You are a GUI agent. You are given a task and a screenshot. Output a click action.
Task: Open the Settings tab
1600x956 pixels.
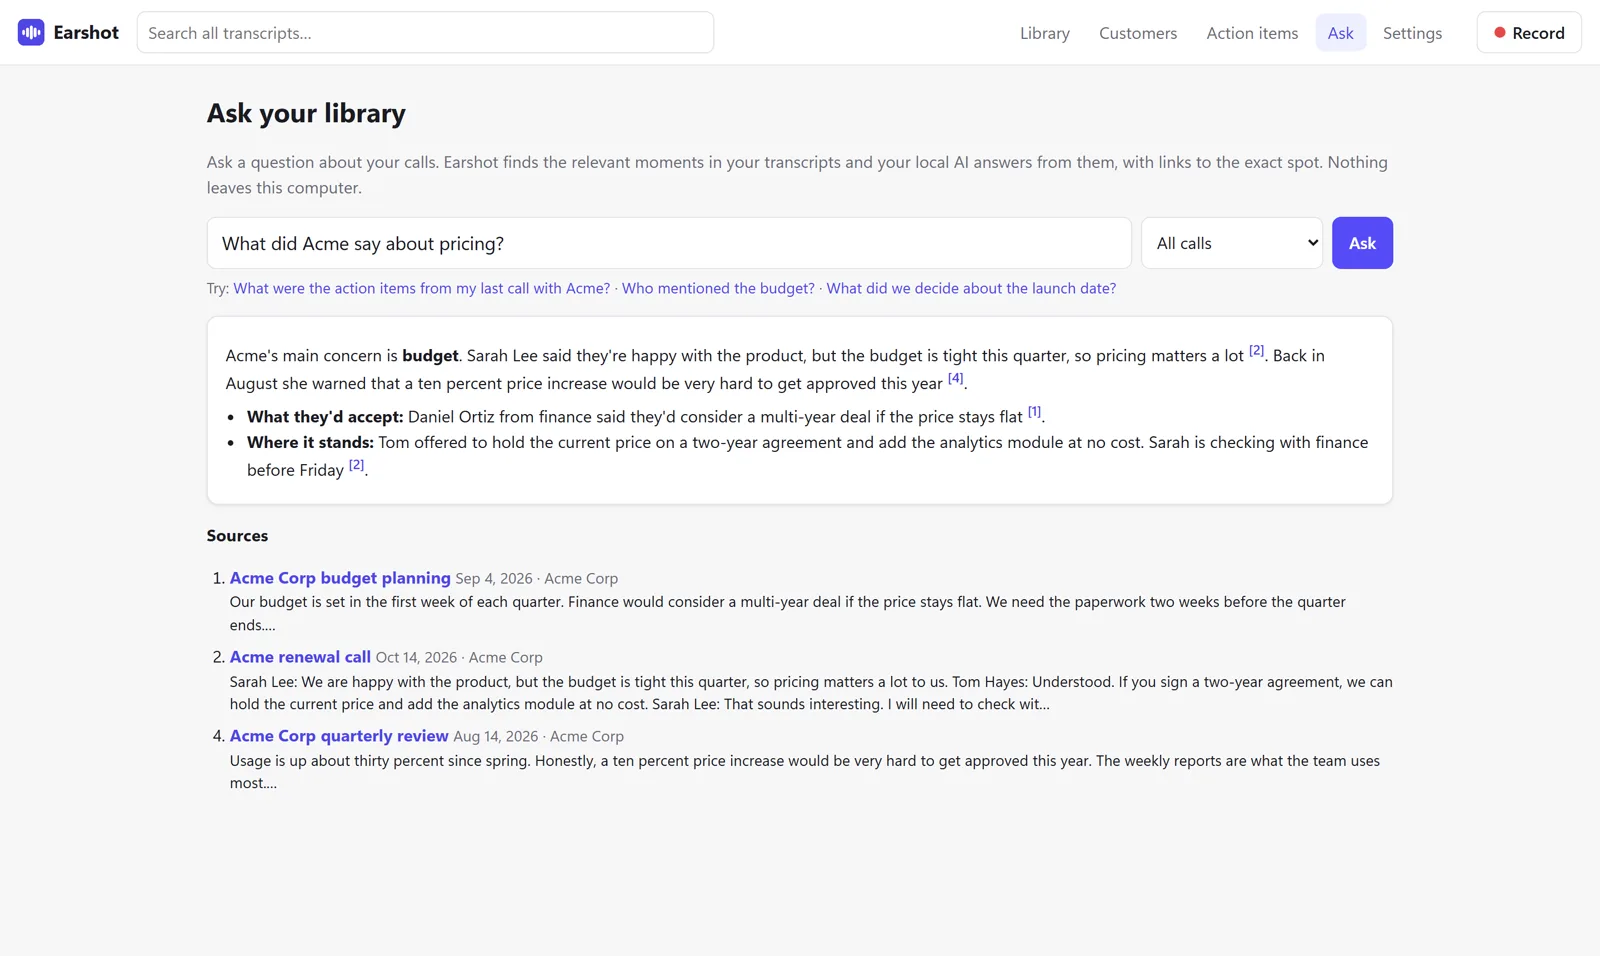[x=1412, y=33]
